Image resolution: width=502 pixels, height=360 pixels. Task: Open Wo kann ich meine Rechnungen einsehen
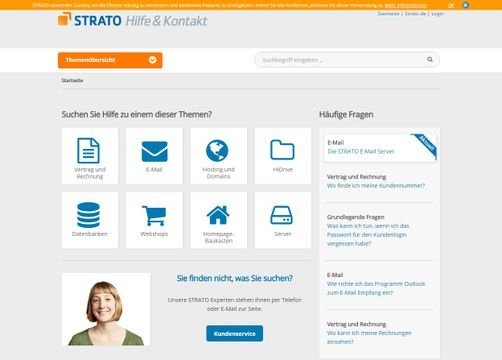pos(369,337)
